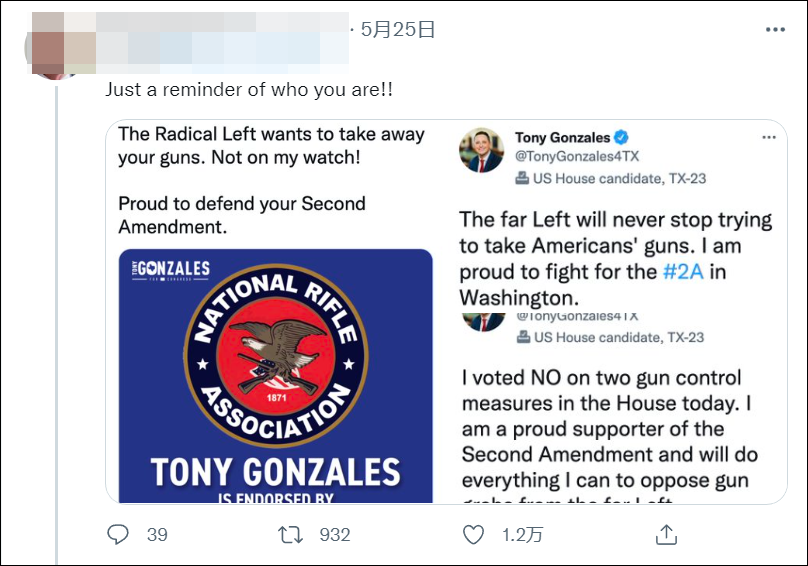Click the blue verified badge beside Tony Gonzales

pyautogui.click(x=620, y=137)
